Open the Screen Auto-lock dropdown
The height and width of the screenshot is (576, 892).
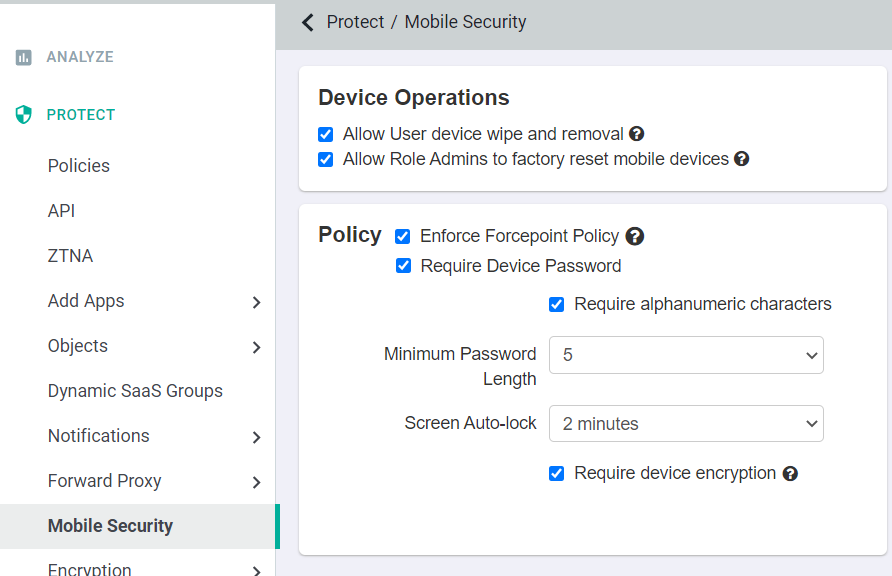[x=686, y=424]
